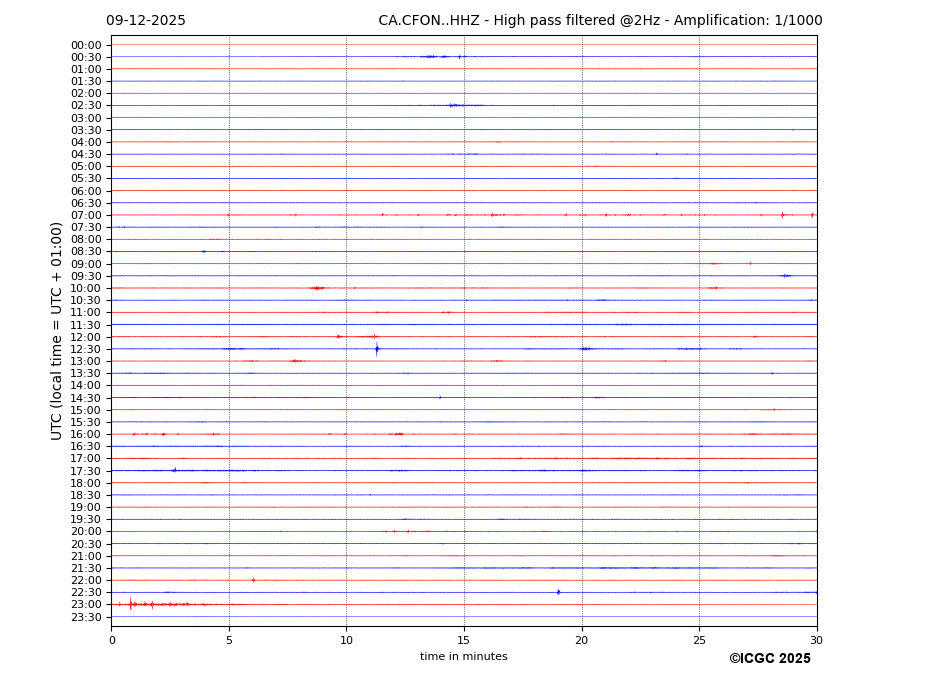Click the red spike near the end of the 07:00 trace
This screenshot has height=696, width=927.
782,215
